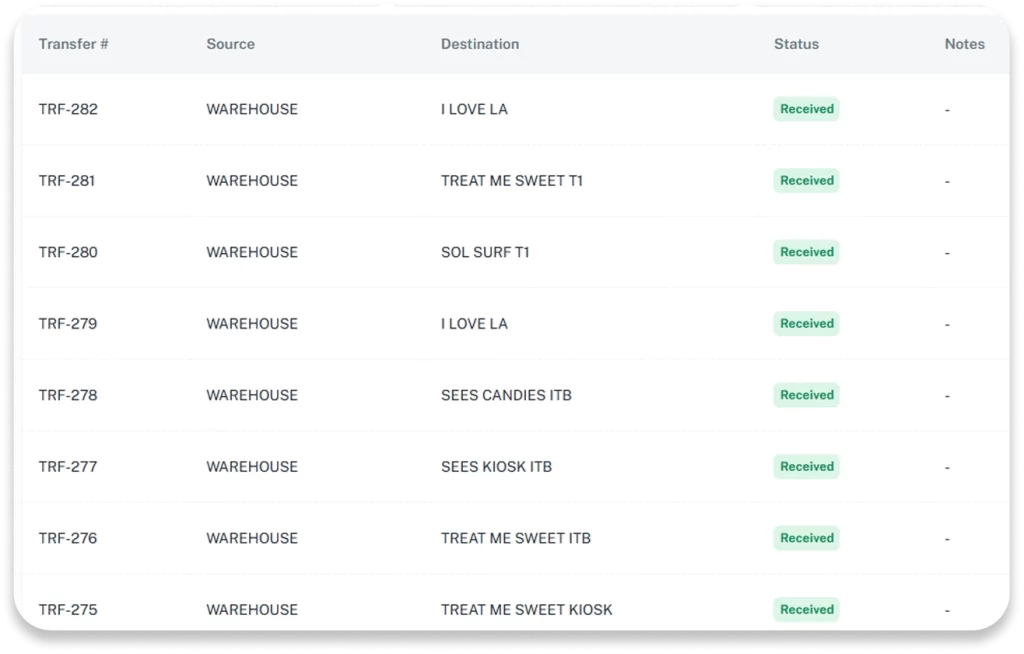Screen dimensions: 1024x654
Task: Click transfer number TRF-278
Action: [68, 395]
